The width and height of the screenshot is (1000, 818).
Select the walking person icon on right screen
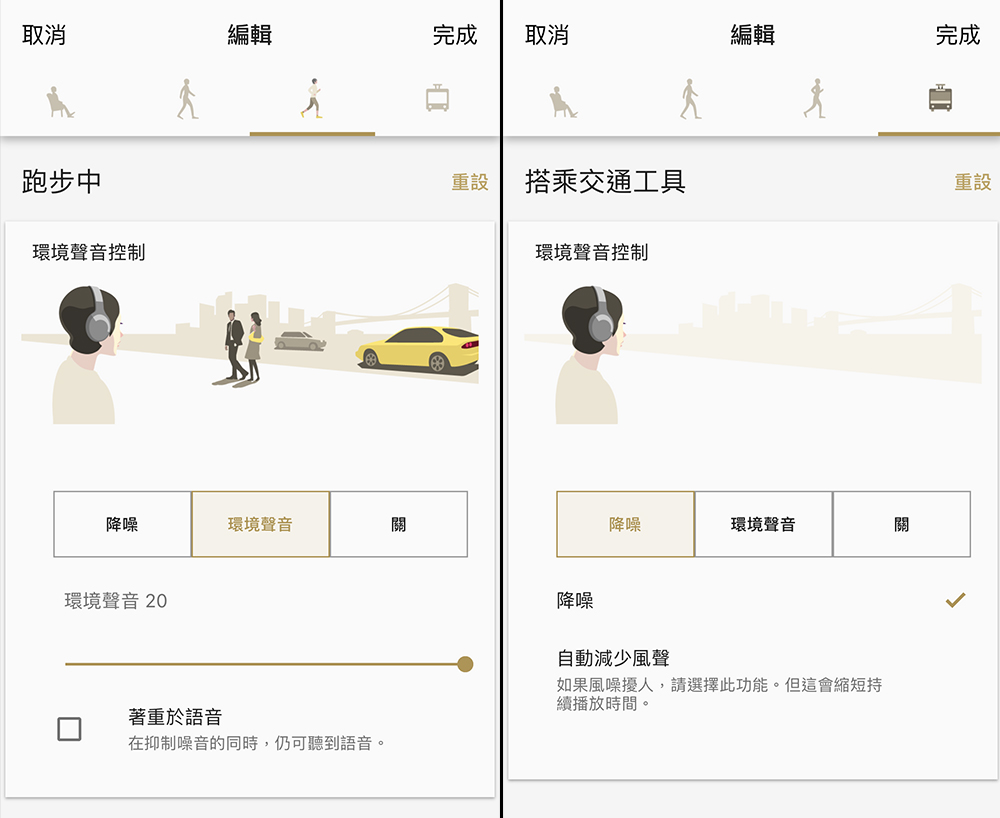pyautogui.click(x=689, y=99)
